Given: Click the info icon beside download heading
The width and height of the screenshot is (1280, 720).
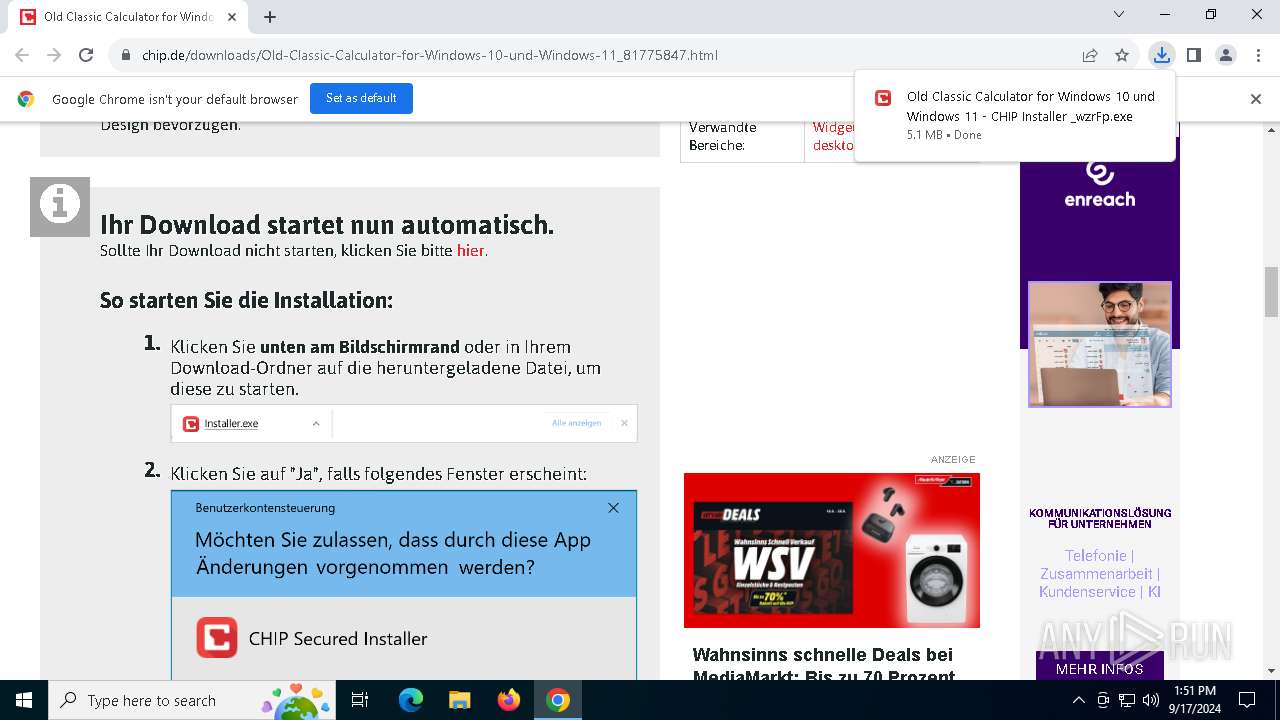Looking at the screenshot, I should 60,207.
